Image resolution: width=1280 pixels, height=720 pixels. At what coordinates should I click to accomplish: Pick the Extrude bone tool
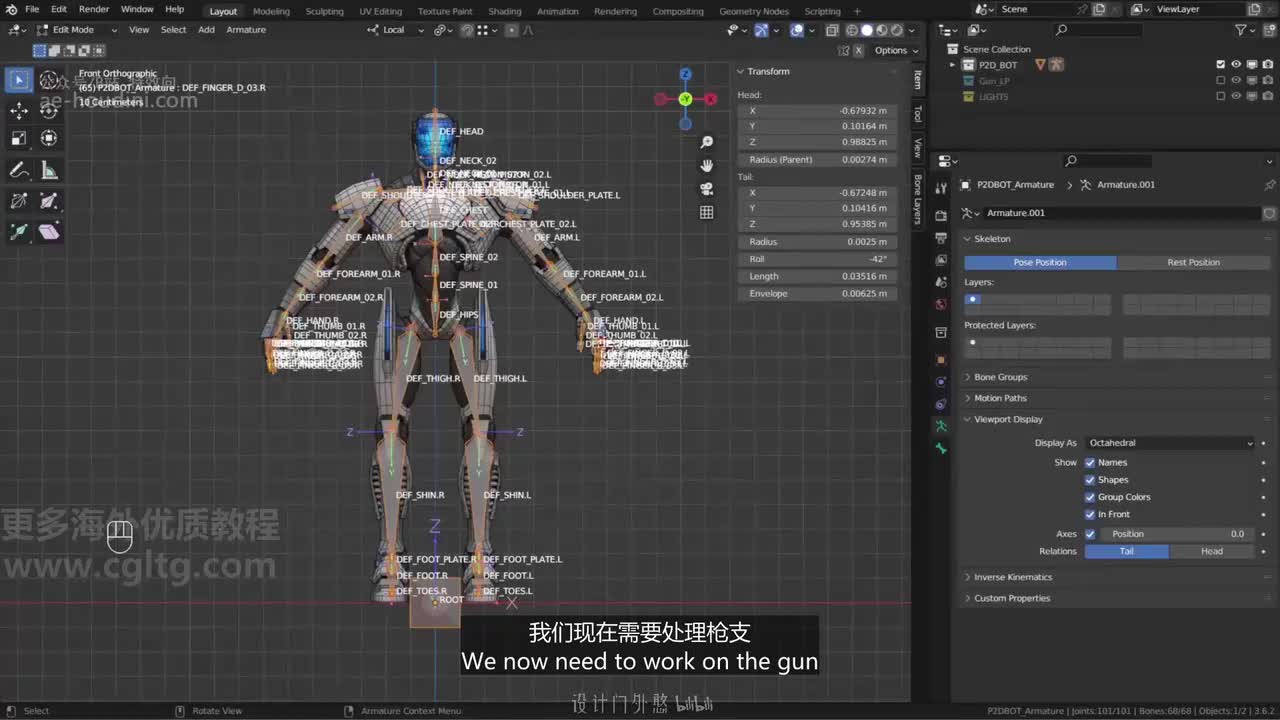[19, 232]
